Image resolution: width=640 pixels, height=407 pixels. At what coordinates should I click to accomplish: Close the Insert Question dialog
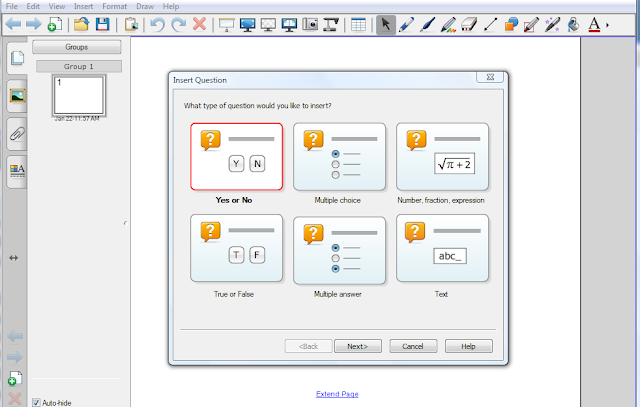point(490,77)
